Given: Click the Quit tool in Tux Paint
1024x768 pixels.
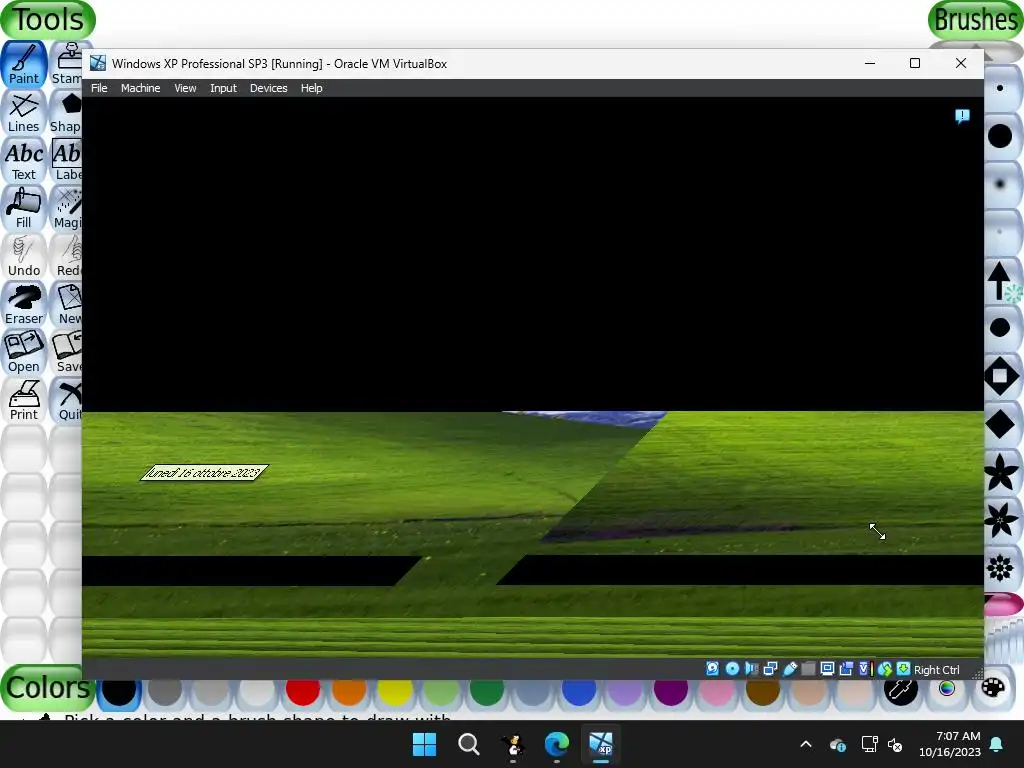Looking at the screenshot, I should (66, 400).
